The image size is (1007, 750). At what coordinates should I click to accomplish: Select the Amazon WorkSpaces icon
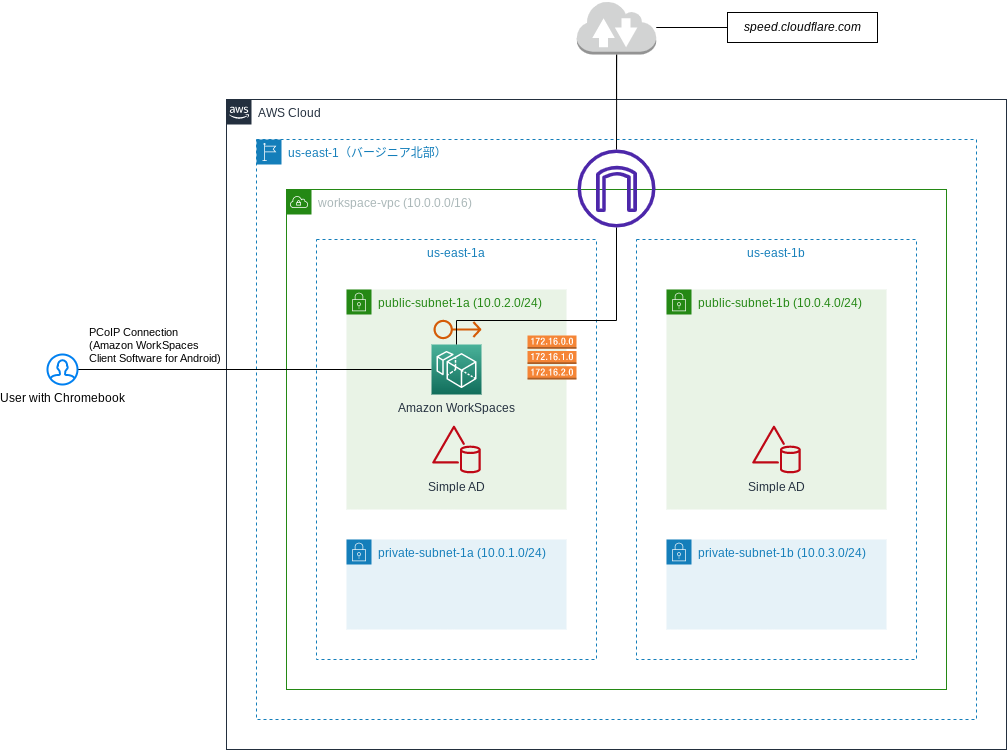pos(457,370)
